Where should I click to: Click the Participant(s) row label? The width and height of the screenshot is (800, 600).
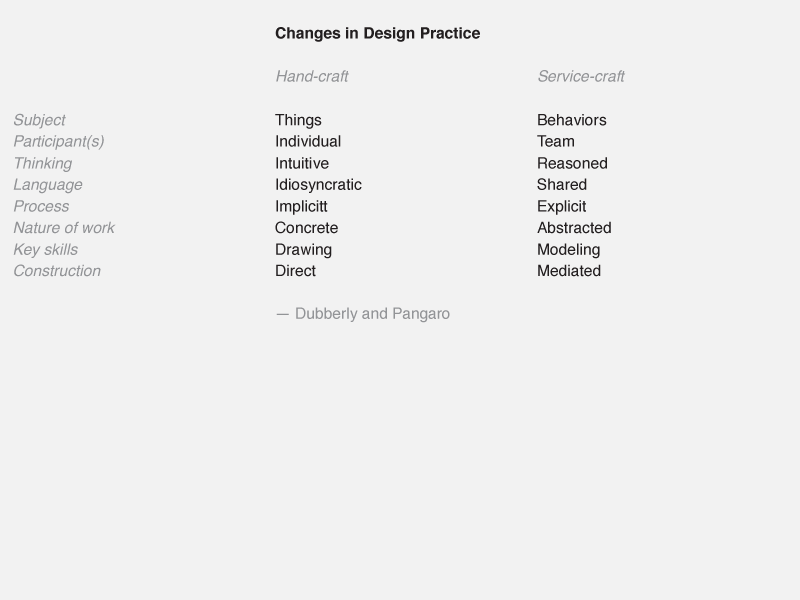pyautogui.click(x=59, y=141)
